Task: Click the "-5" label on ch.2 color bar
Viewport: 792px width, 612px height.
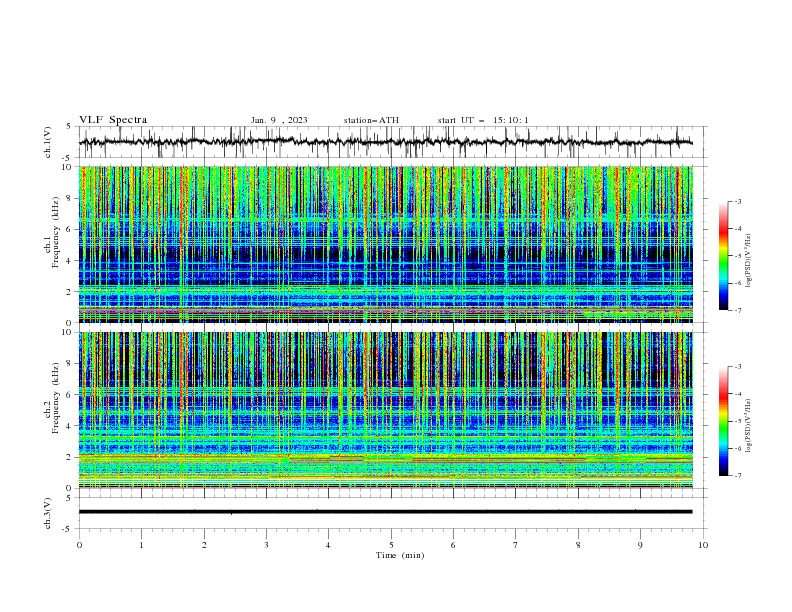Action: tap(738, 421)
